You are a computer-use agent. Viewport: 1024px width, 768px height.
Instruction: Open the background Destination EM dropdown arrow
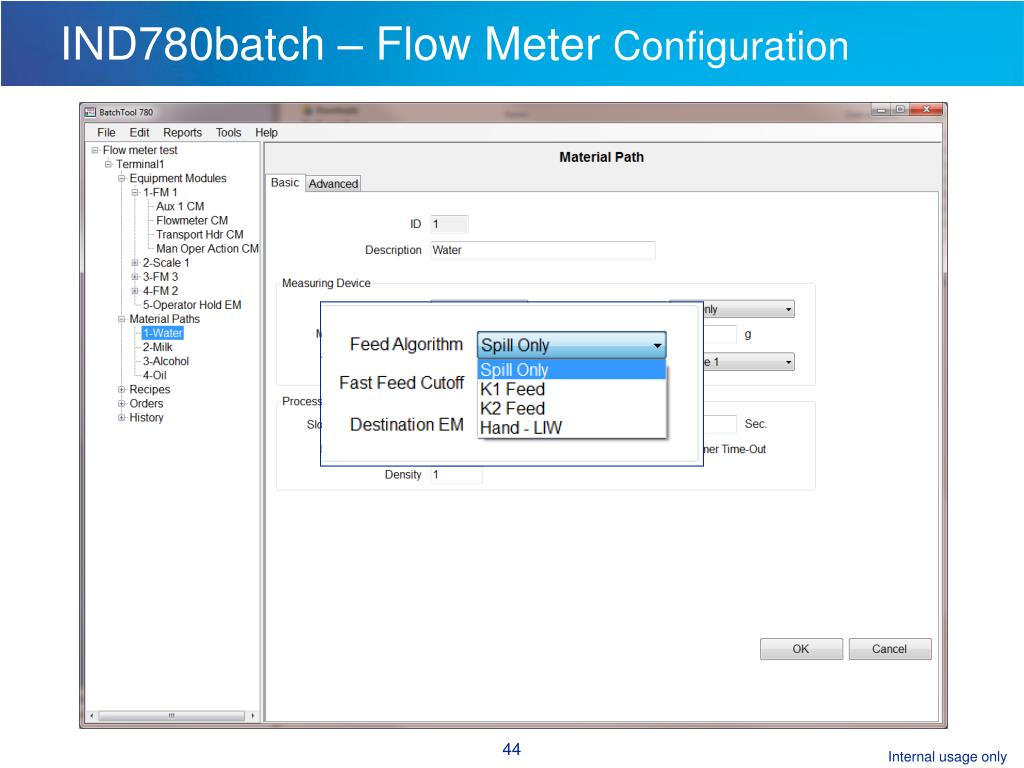788,362
